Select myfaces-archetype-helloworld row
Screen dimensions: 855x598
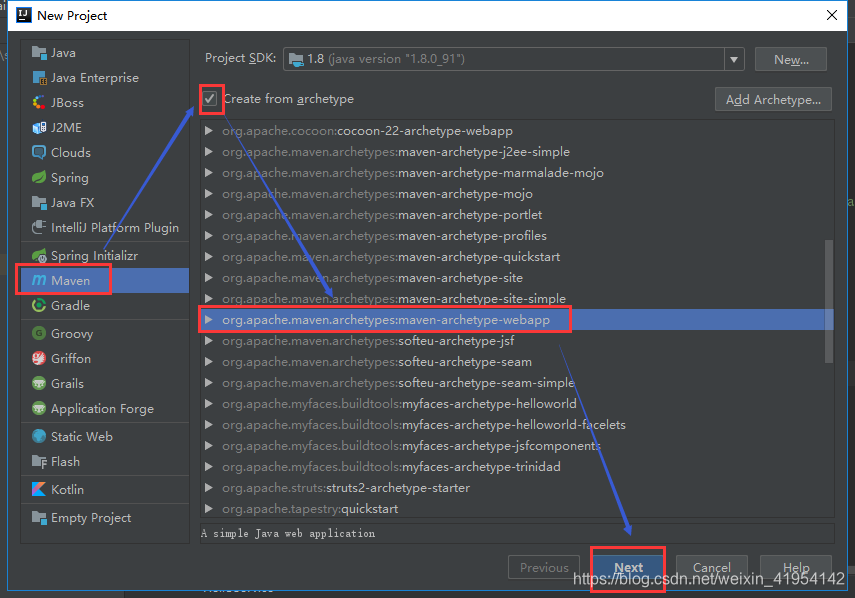517,403
